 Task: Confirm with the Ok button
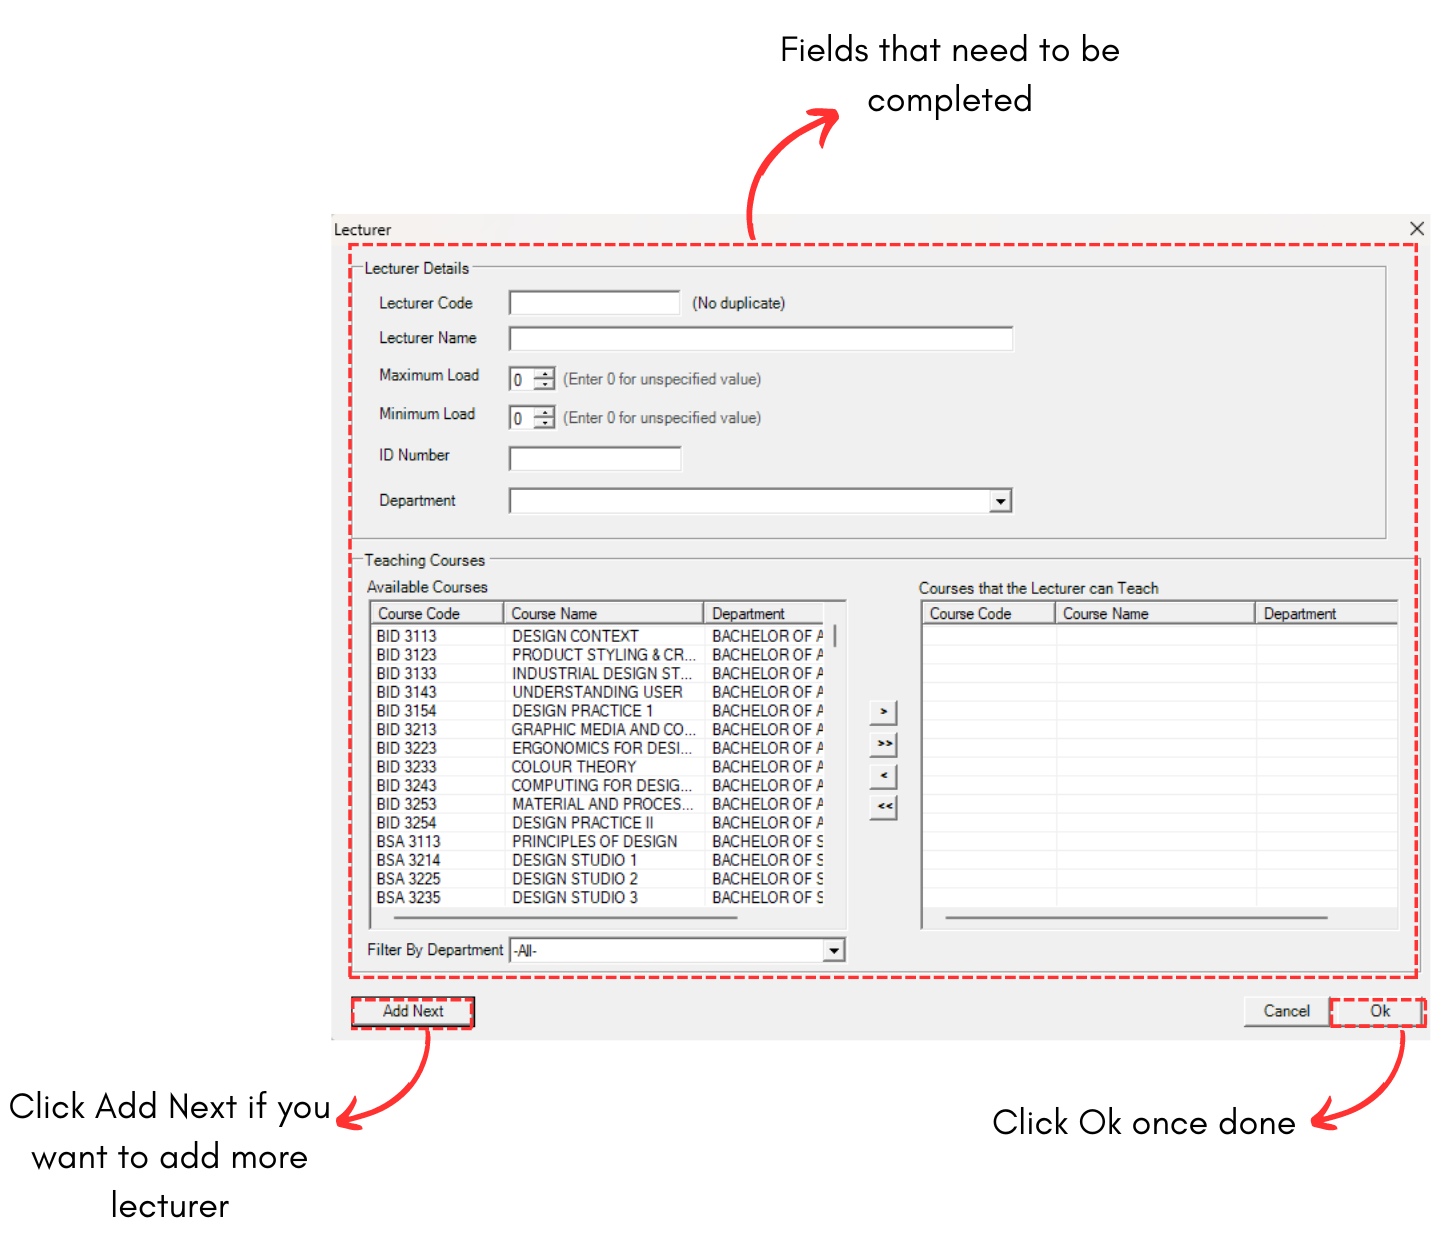(x=1379, y=1011)
